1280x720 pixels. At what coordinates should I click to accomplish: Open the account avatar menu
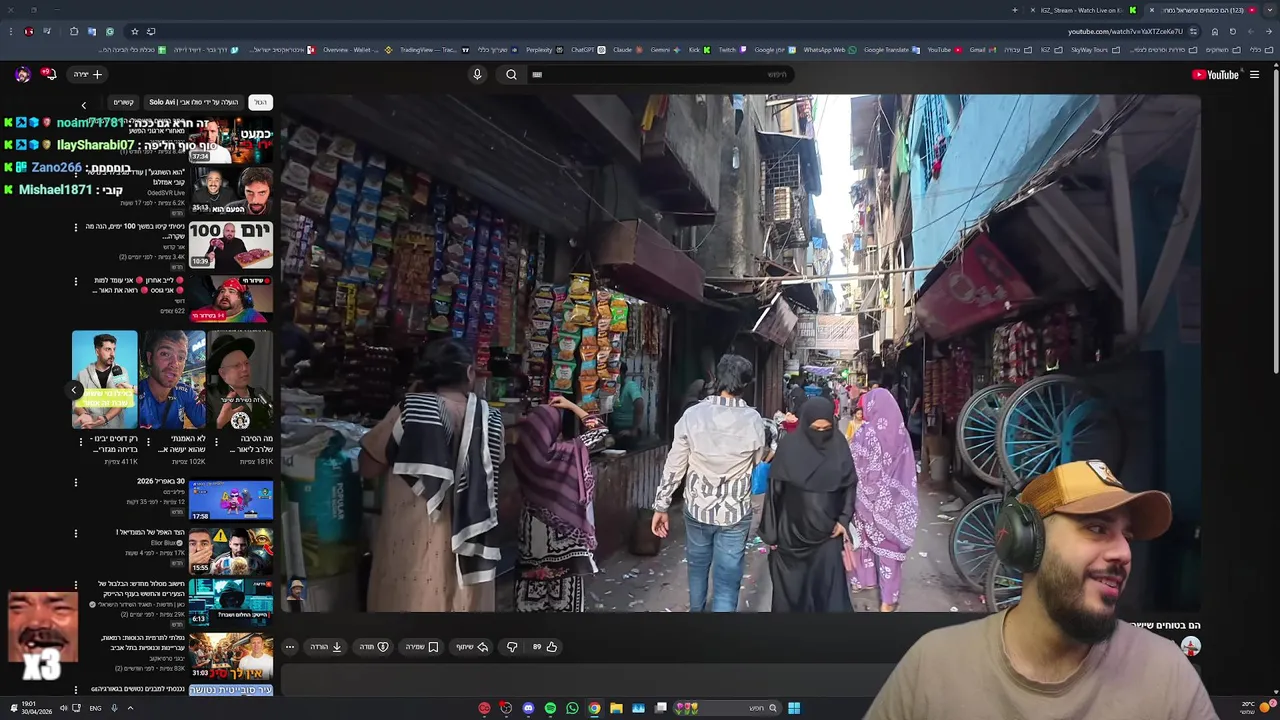[x=22, y=74]
